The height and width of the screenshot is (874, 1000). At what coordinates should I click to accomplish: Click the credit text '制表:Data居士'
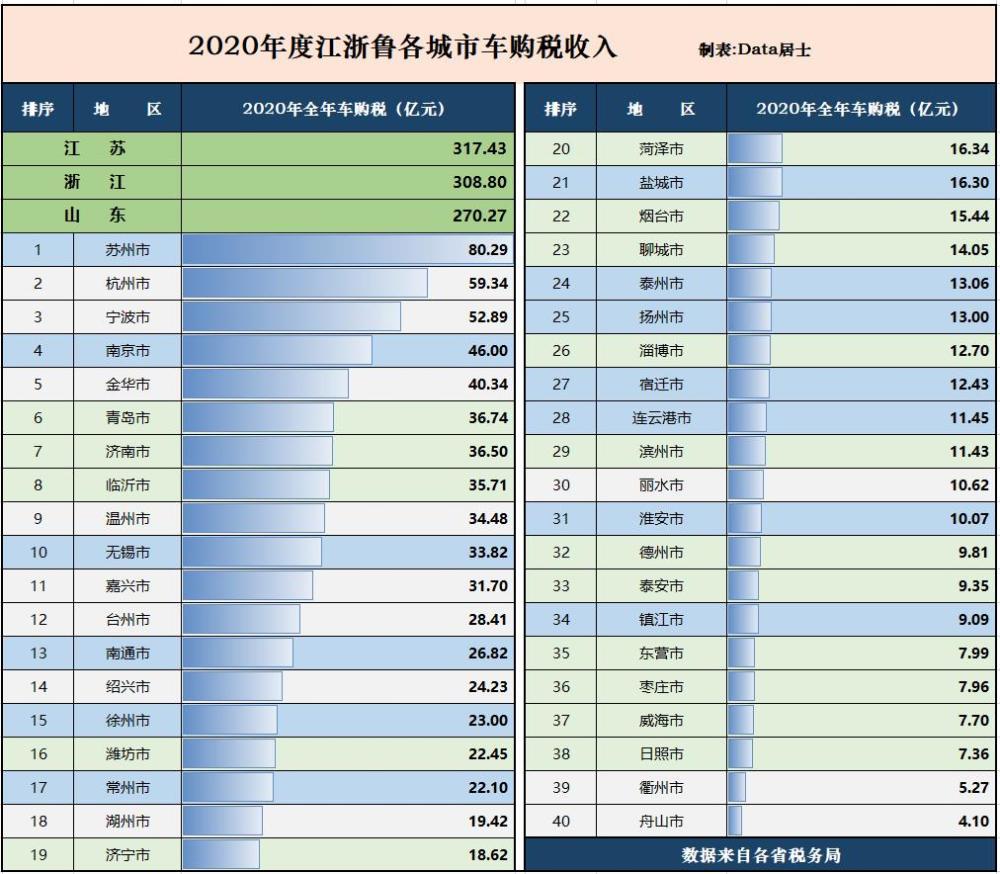pos(754,50)
